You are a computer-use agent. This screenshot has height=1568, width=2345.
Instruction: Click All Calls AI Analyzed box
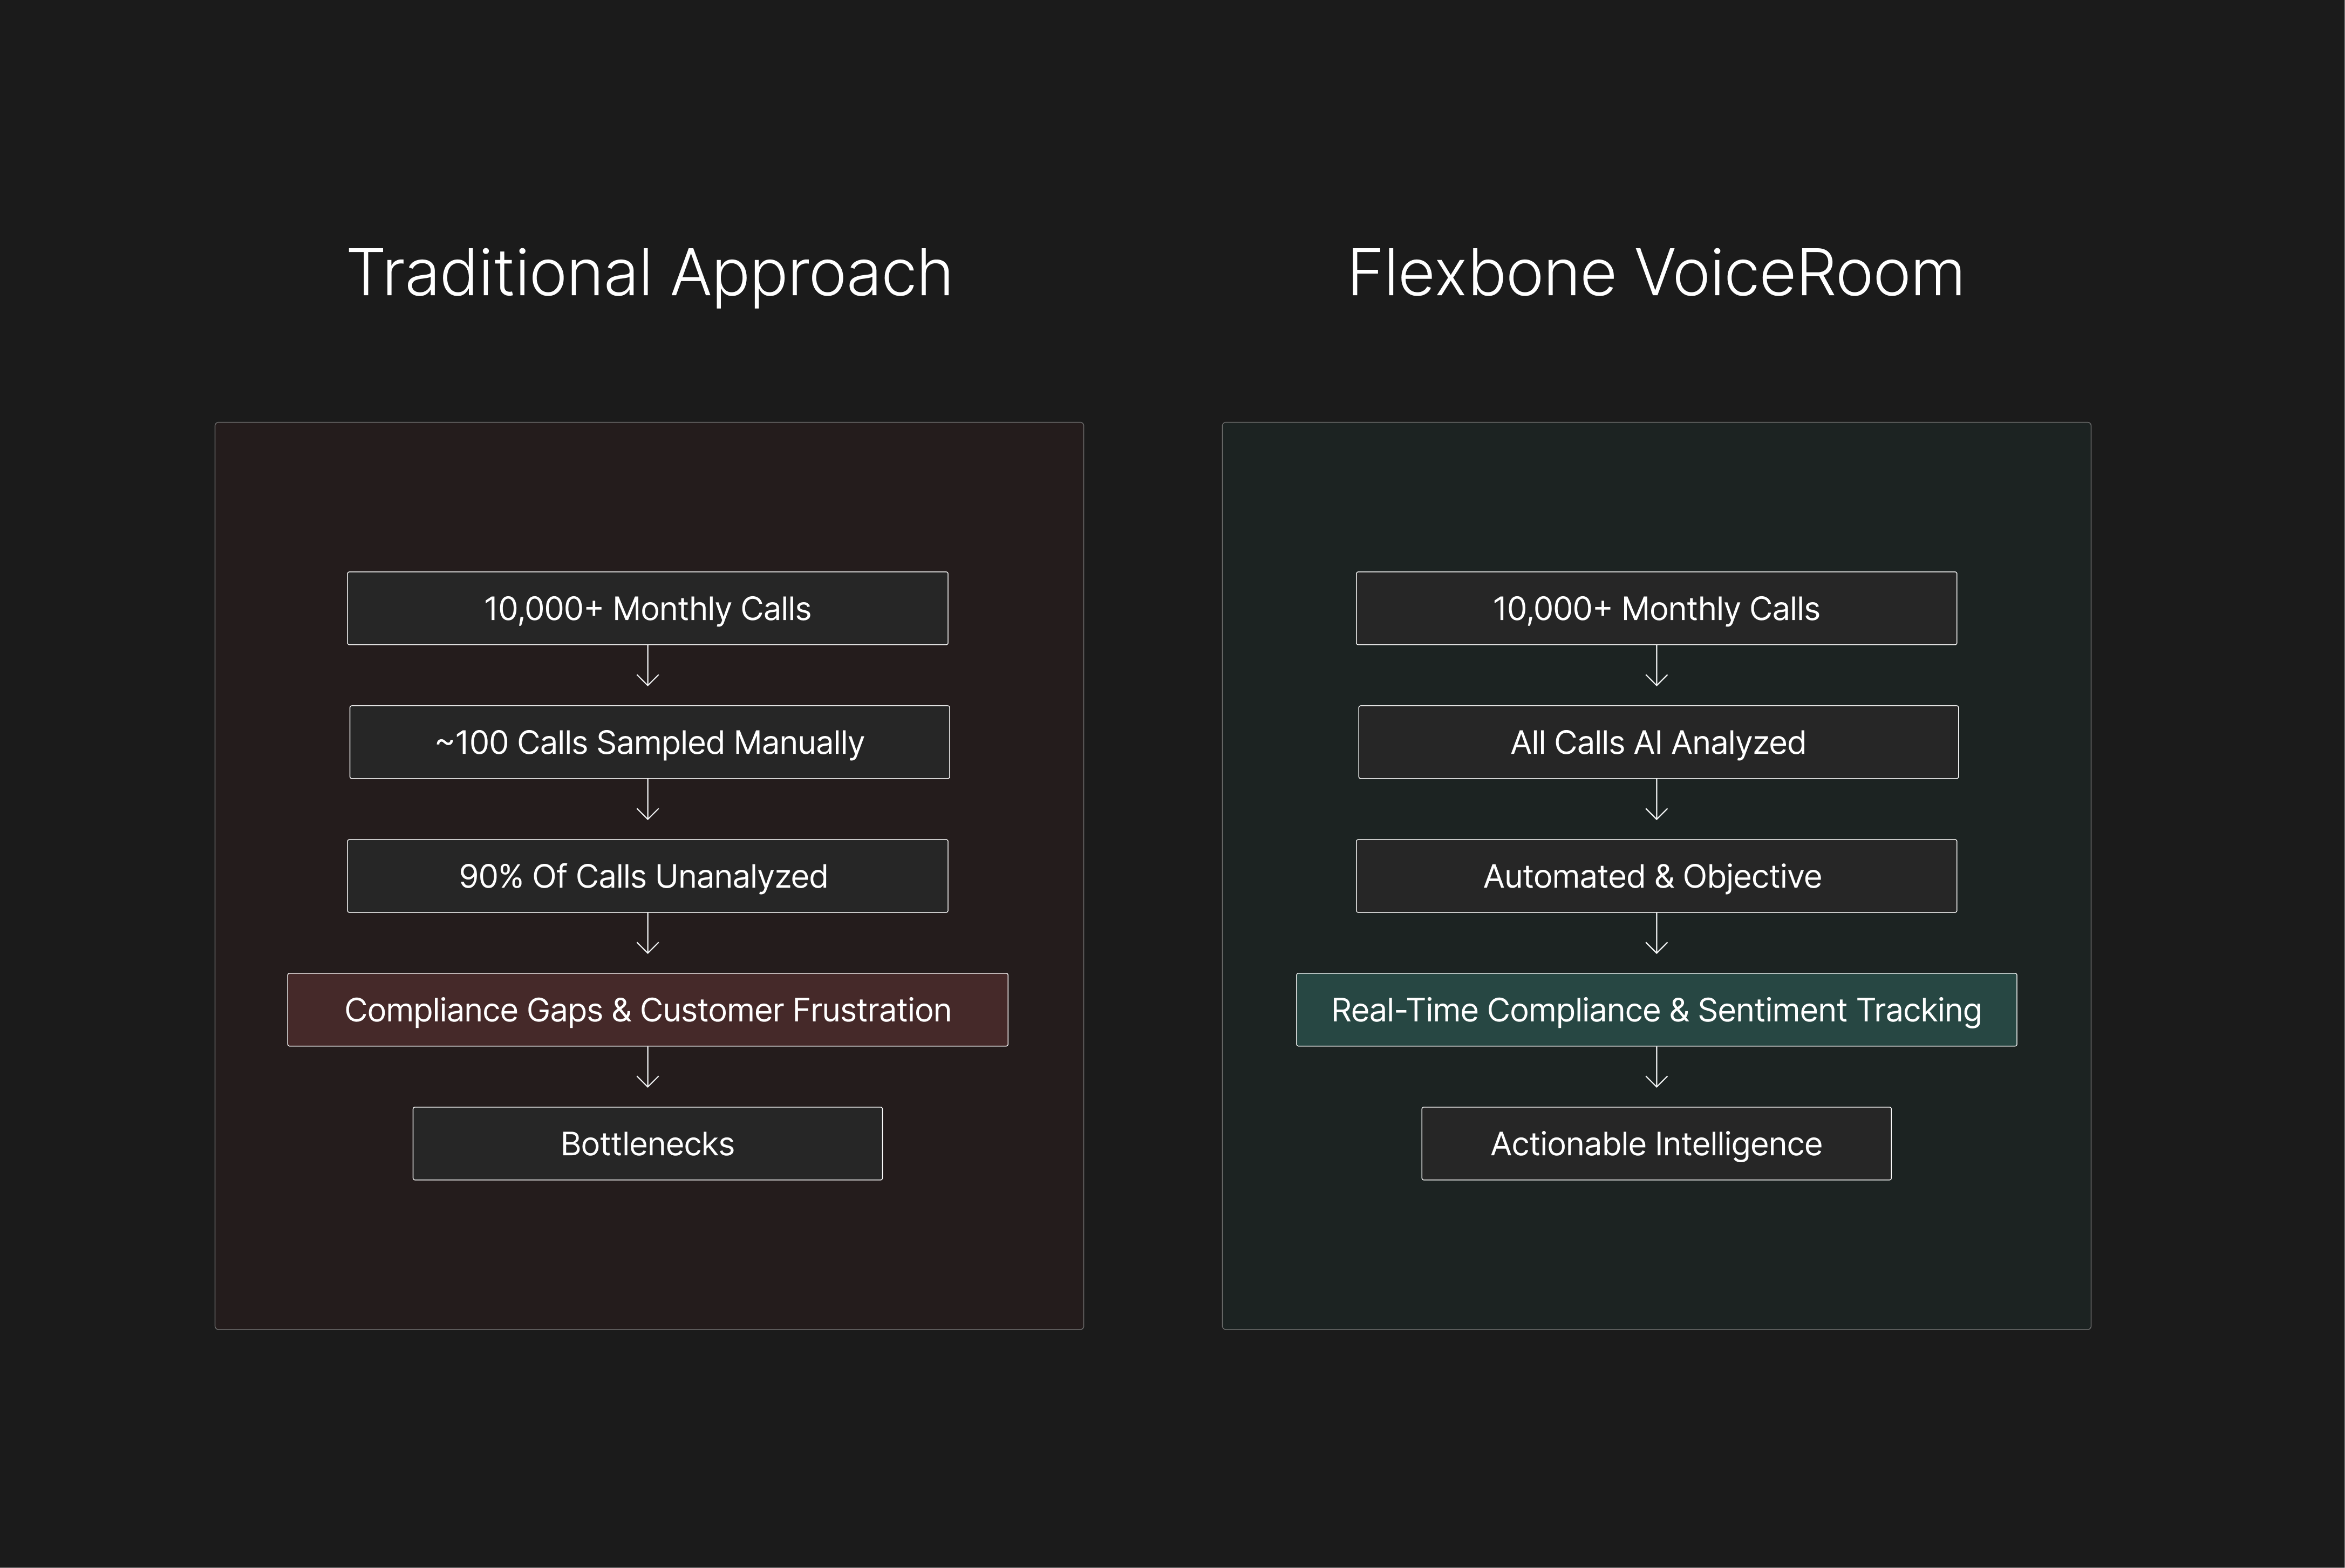point(1658,742)
